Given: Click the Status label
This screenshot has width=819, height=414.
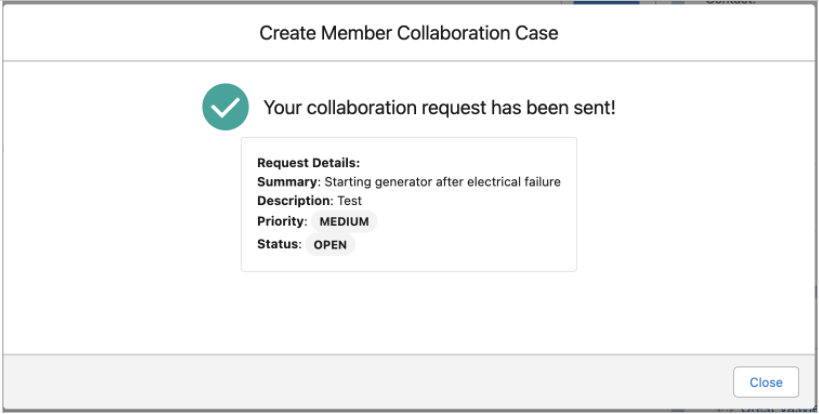Looking at the screenshot, I should click(x=278, y=244).
